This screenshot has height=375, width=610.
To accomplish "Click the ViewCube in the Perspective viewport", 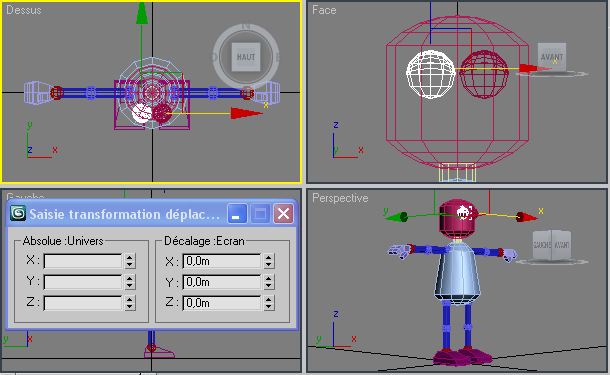I will pyautogui.click(x=552, y=245).
